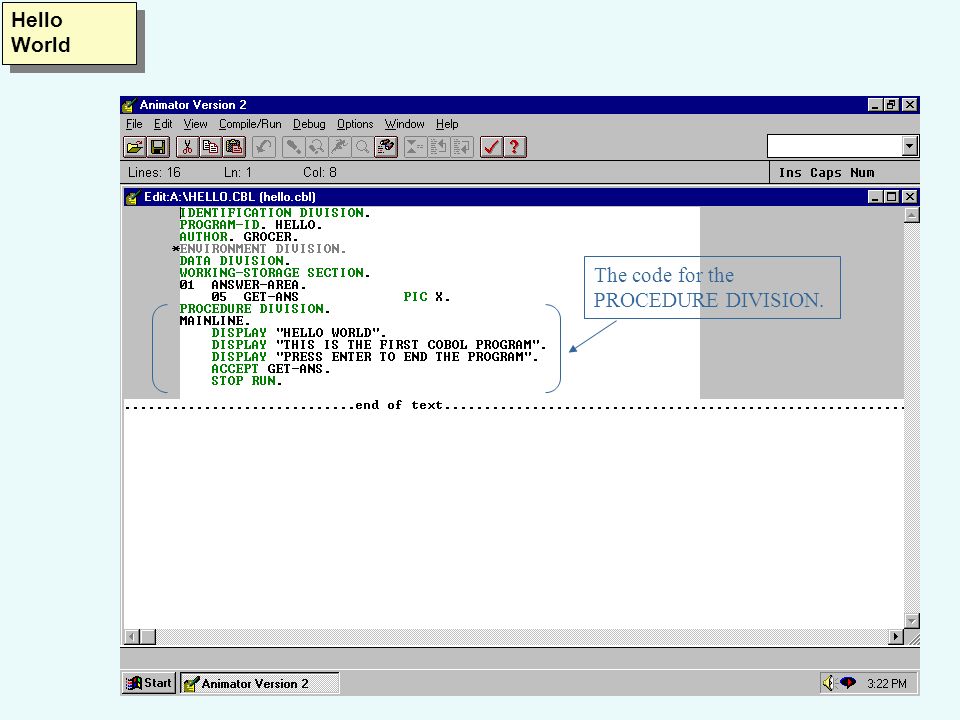Click the Ins Caps Num status indicator

(827, 173)
